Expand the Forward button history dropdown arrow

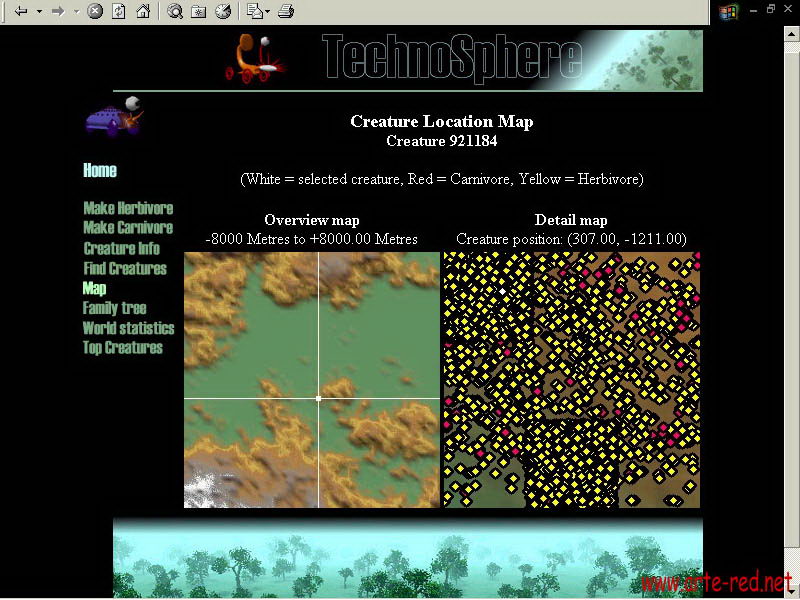point(76,11)
